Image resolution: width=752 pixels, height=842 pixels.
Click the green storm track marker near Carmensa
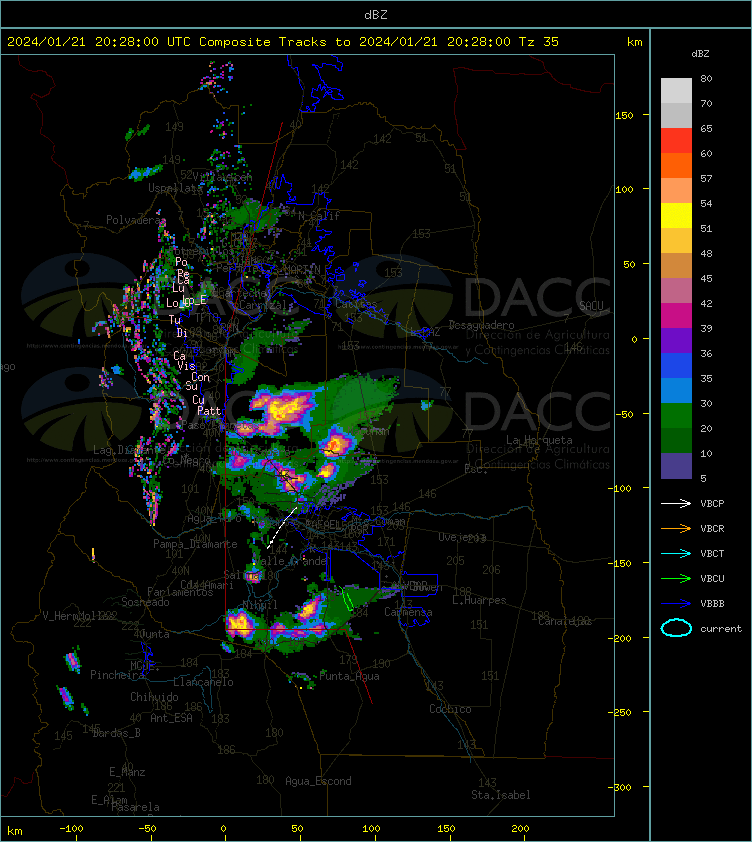coord(346,598)
